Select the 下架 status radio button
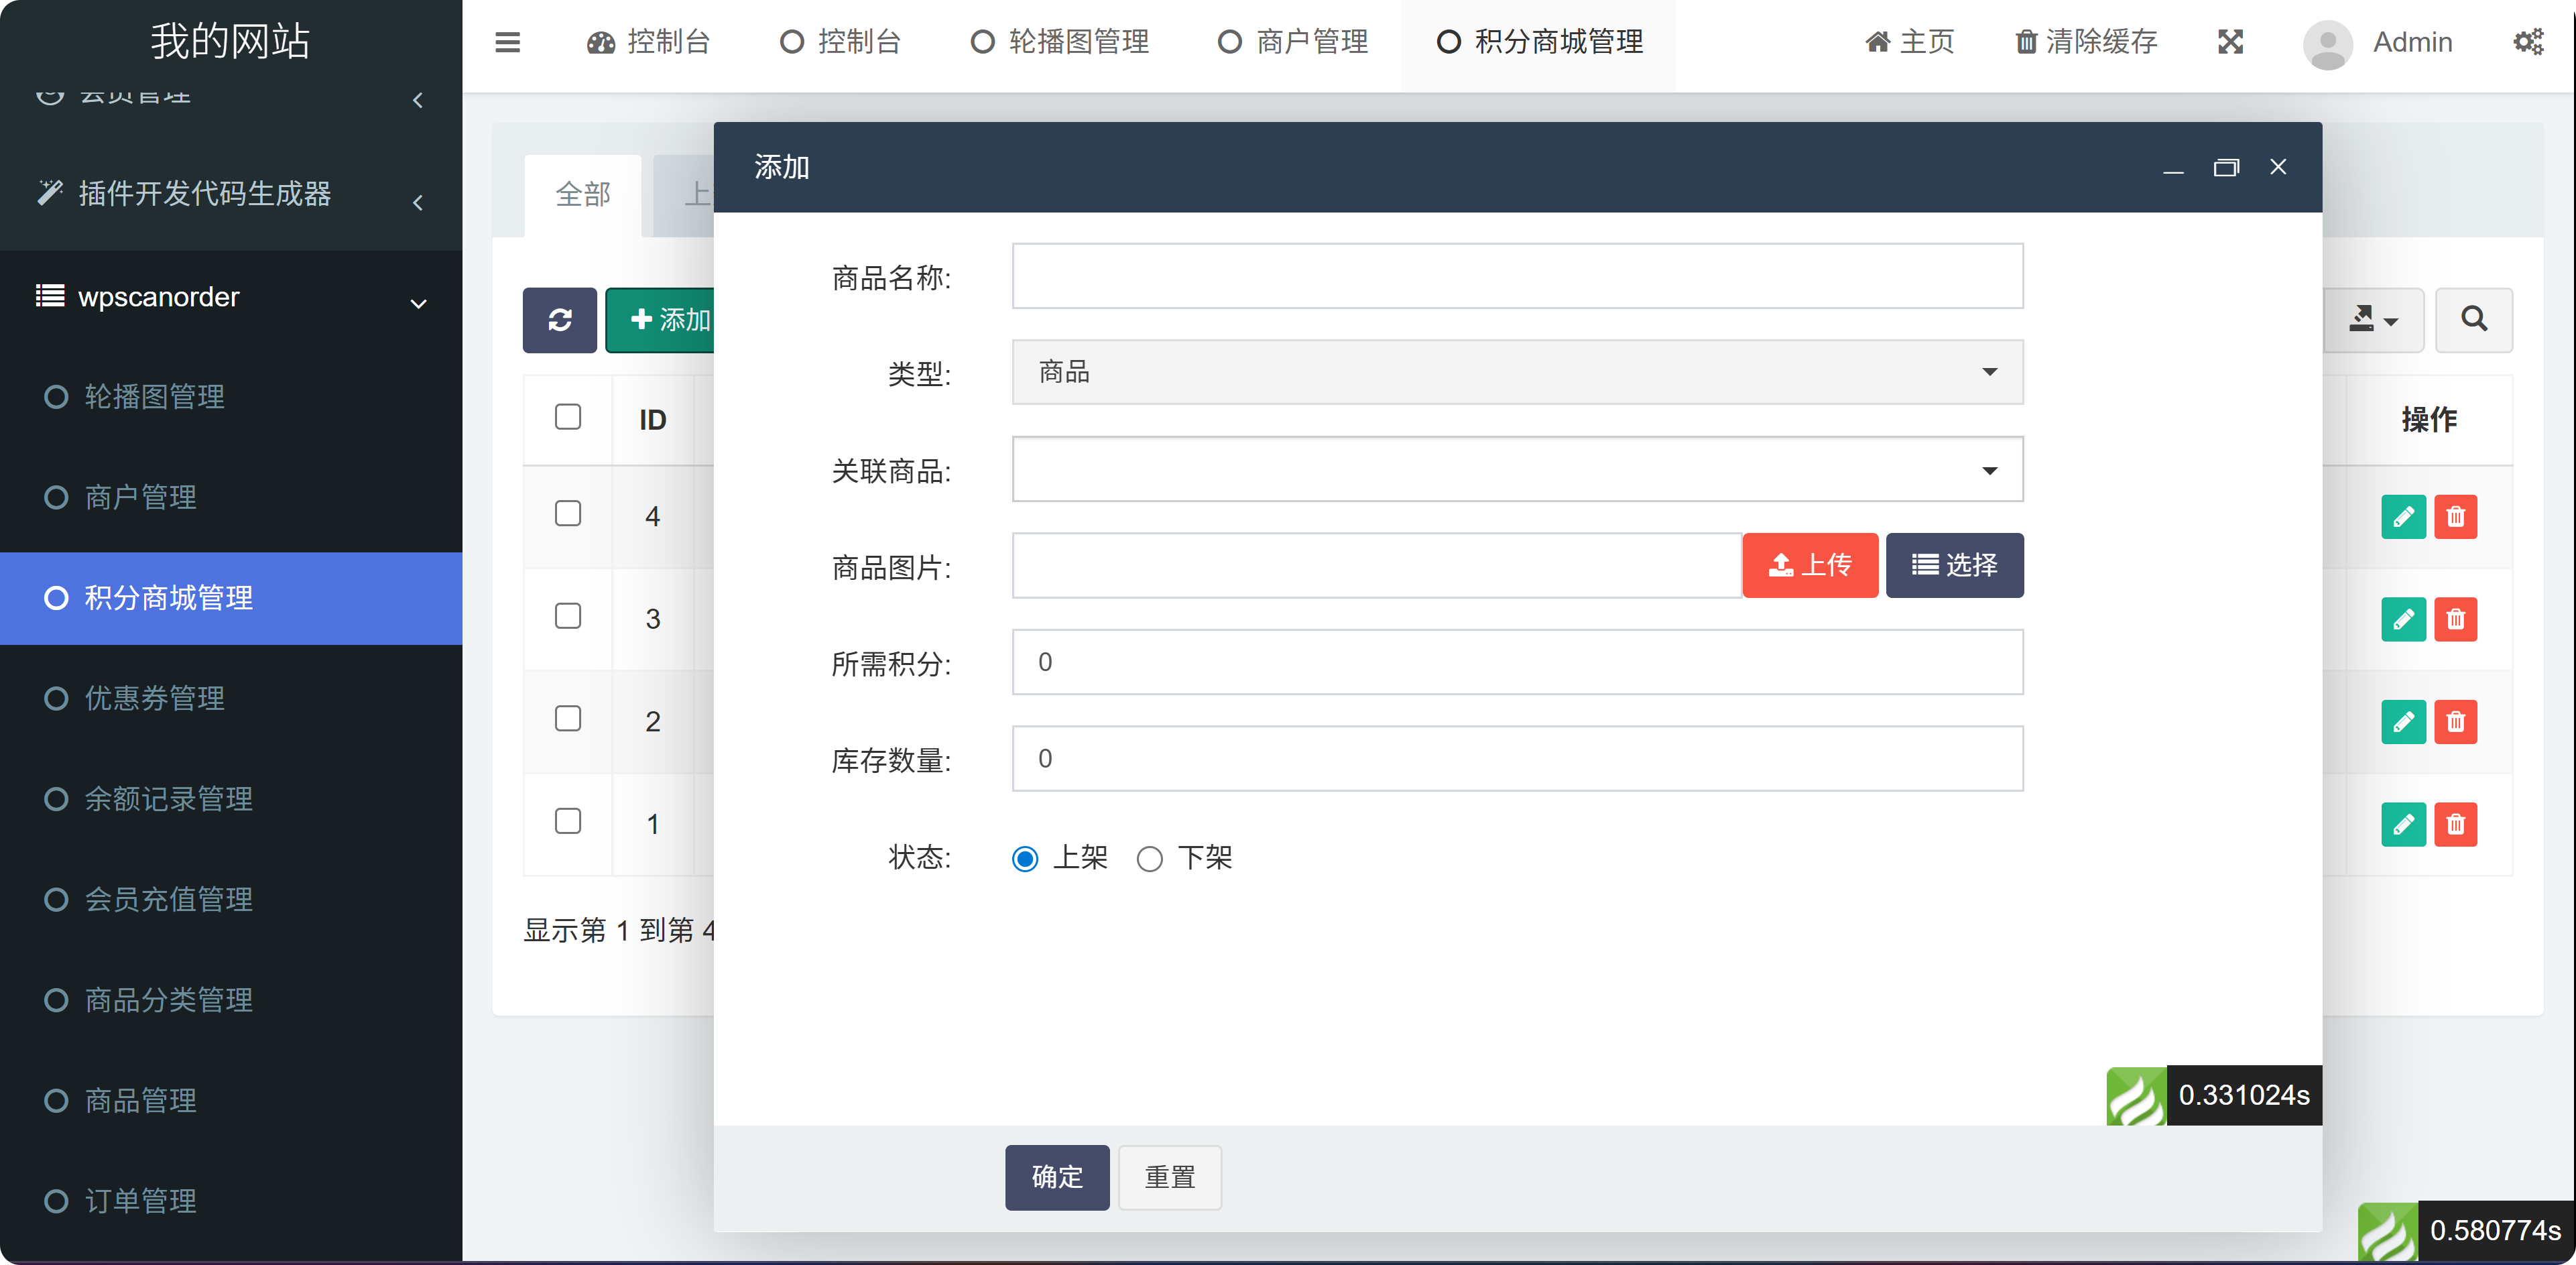The height and width of the screenshot is (1265, 2576). [1150, 858]
